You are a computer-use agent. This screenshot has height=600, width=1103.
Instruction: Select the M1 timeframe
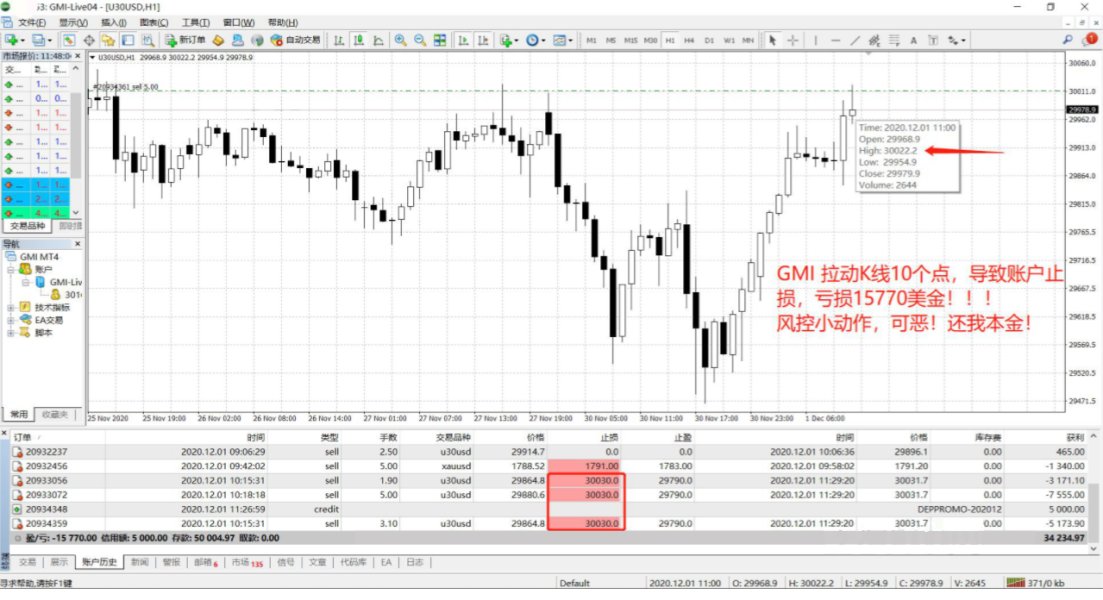(591, 40)
